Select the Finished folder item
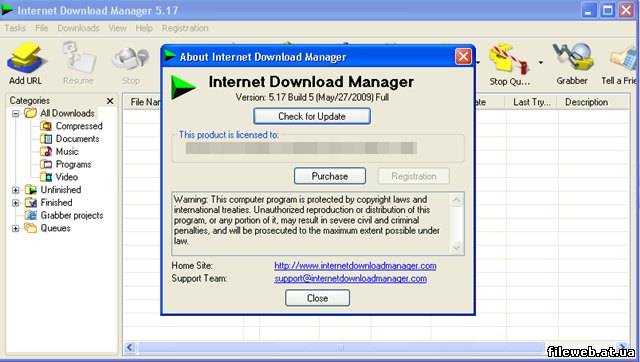The height and width of the screenshot is (362, 640). pos(49,202)
